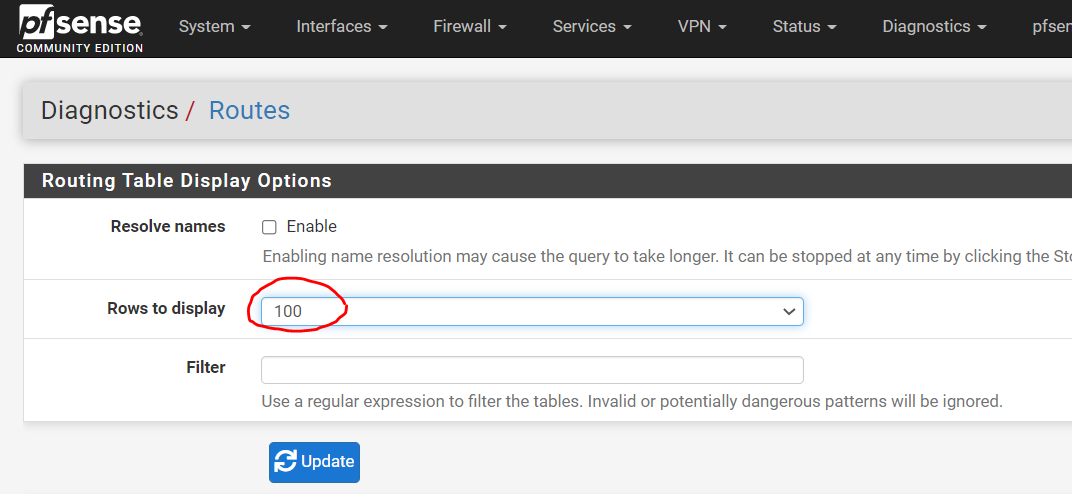Click the Routing Table Display Options header

187,181
